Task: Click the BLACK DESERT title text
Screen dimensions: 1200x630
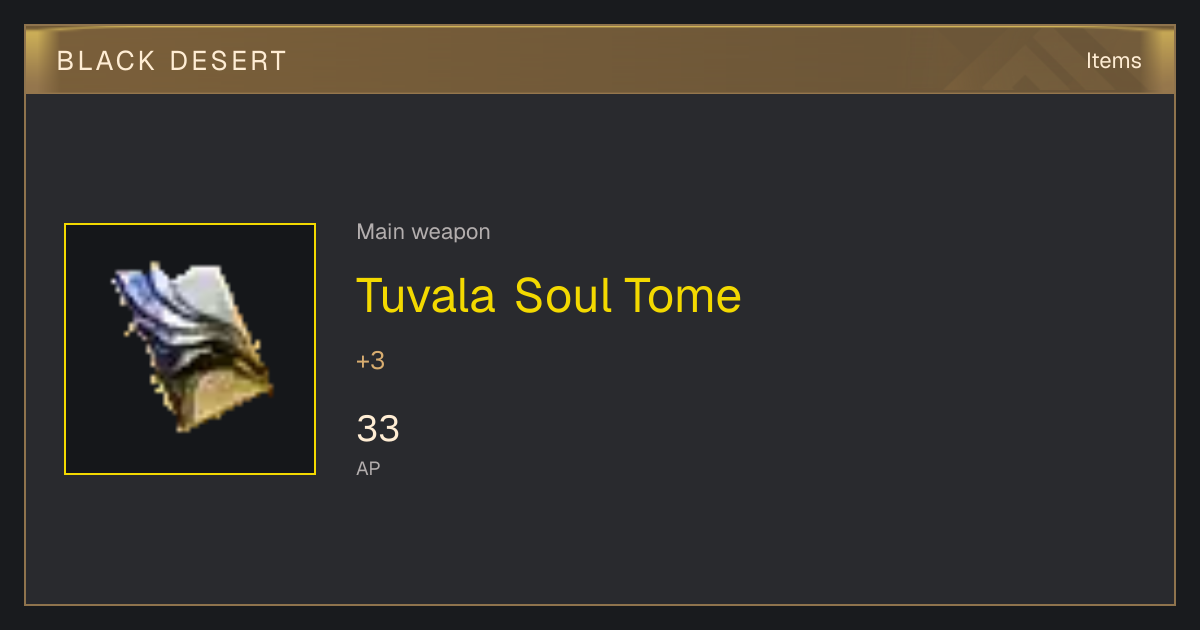Action: 172,61
